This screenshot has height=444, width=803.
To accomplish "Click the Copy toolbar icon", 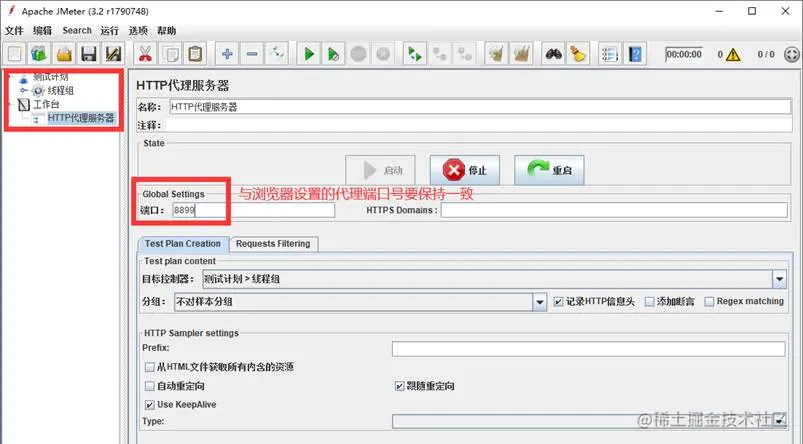I will 170,54.
